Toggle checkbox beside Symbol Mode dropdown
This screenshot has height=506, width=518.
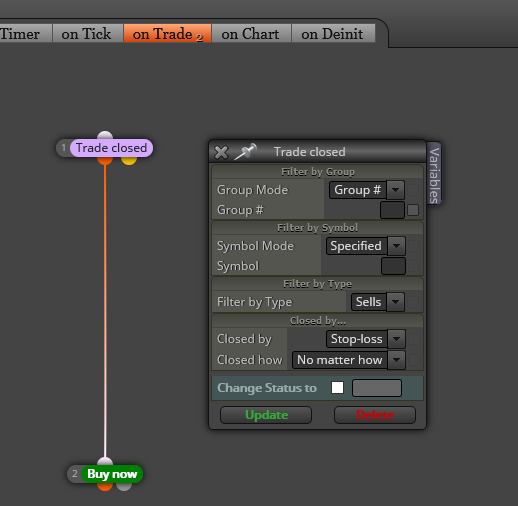click(x=414, y=246)
